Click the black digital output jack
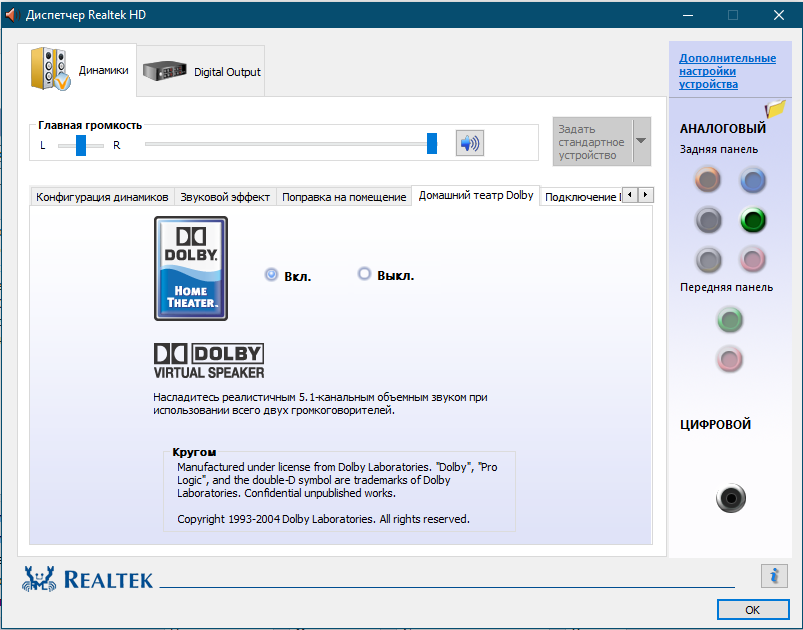 (x=731, y=498)
